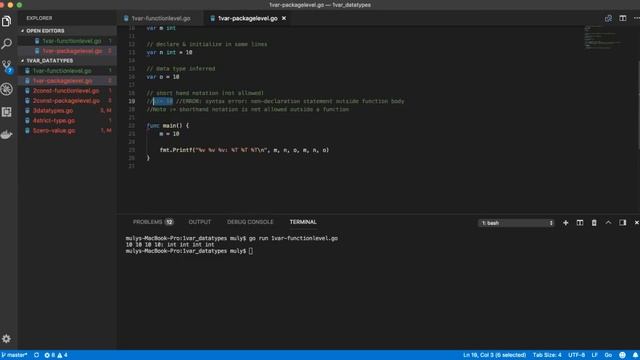Open the Manage gear menu
Viewport: 640px width, 360px height.
[7, 338]
